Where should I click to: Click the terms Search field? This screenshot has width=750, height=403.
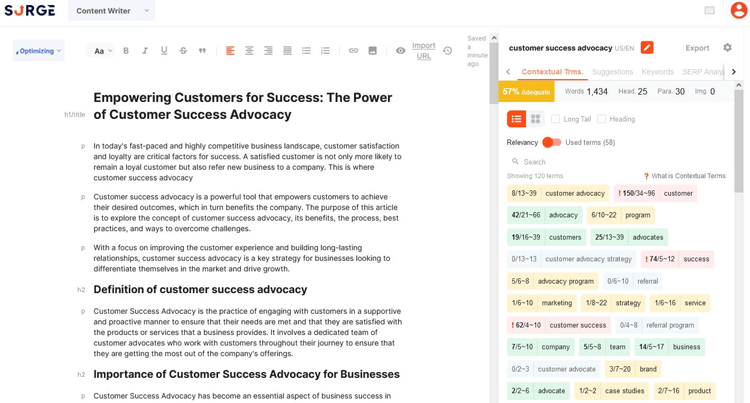coord(617,162)
